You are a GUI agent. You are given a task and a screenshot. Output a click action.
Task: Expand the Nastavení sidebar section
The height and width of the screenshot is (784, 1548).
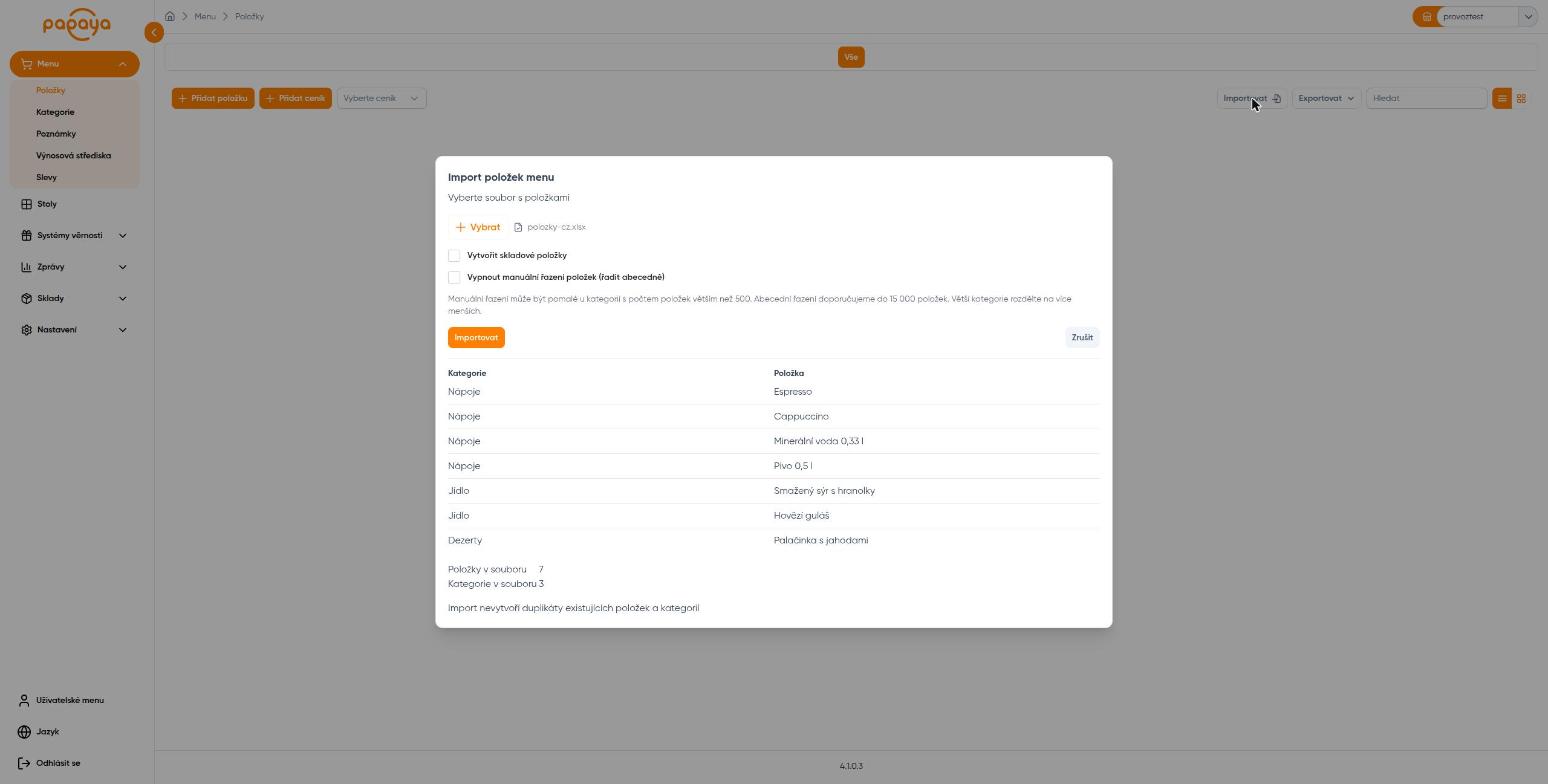tap(75, 330)
